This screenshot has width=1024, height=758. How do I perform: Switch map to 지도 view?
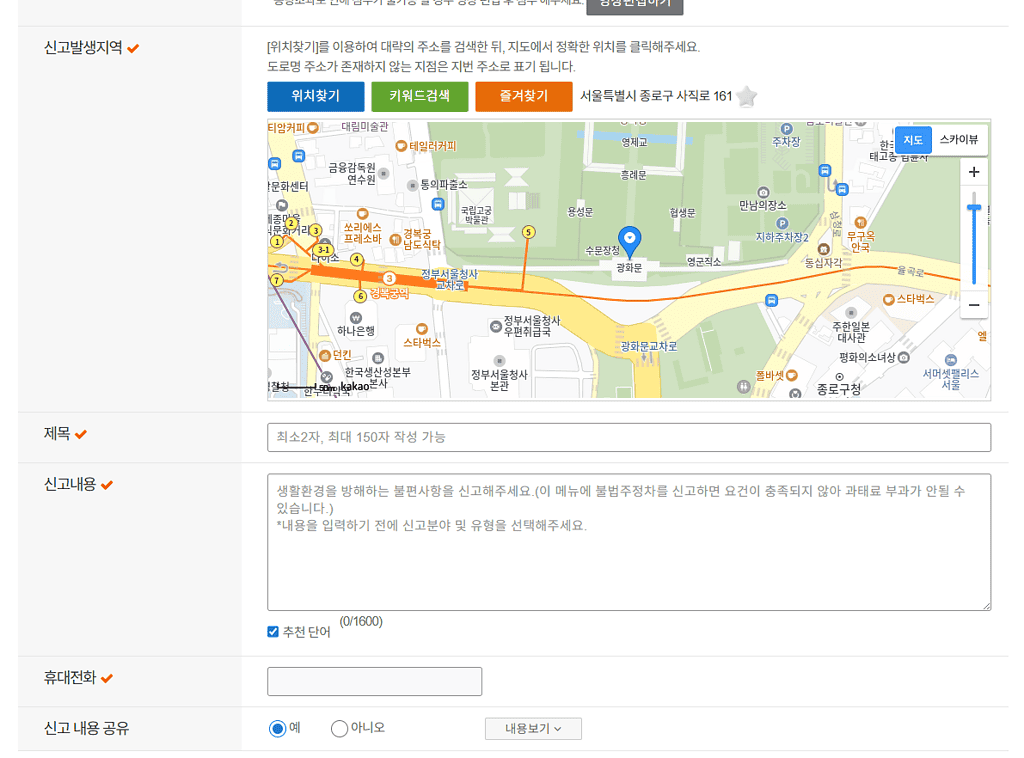pos(913,140)
